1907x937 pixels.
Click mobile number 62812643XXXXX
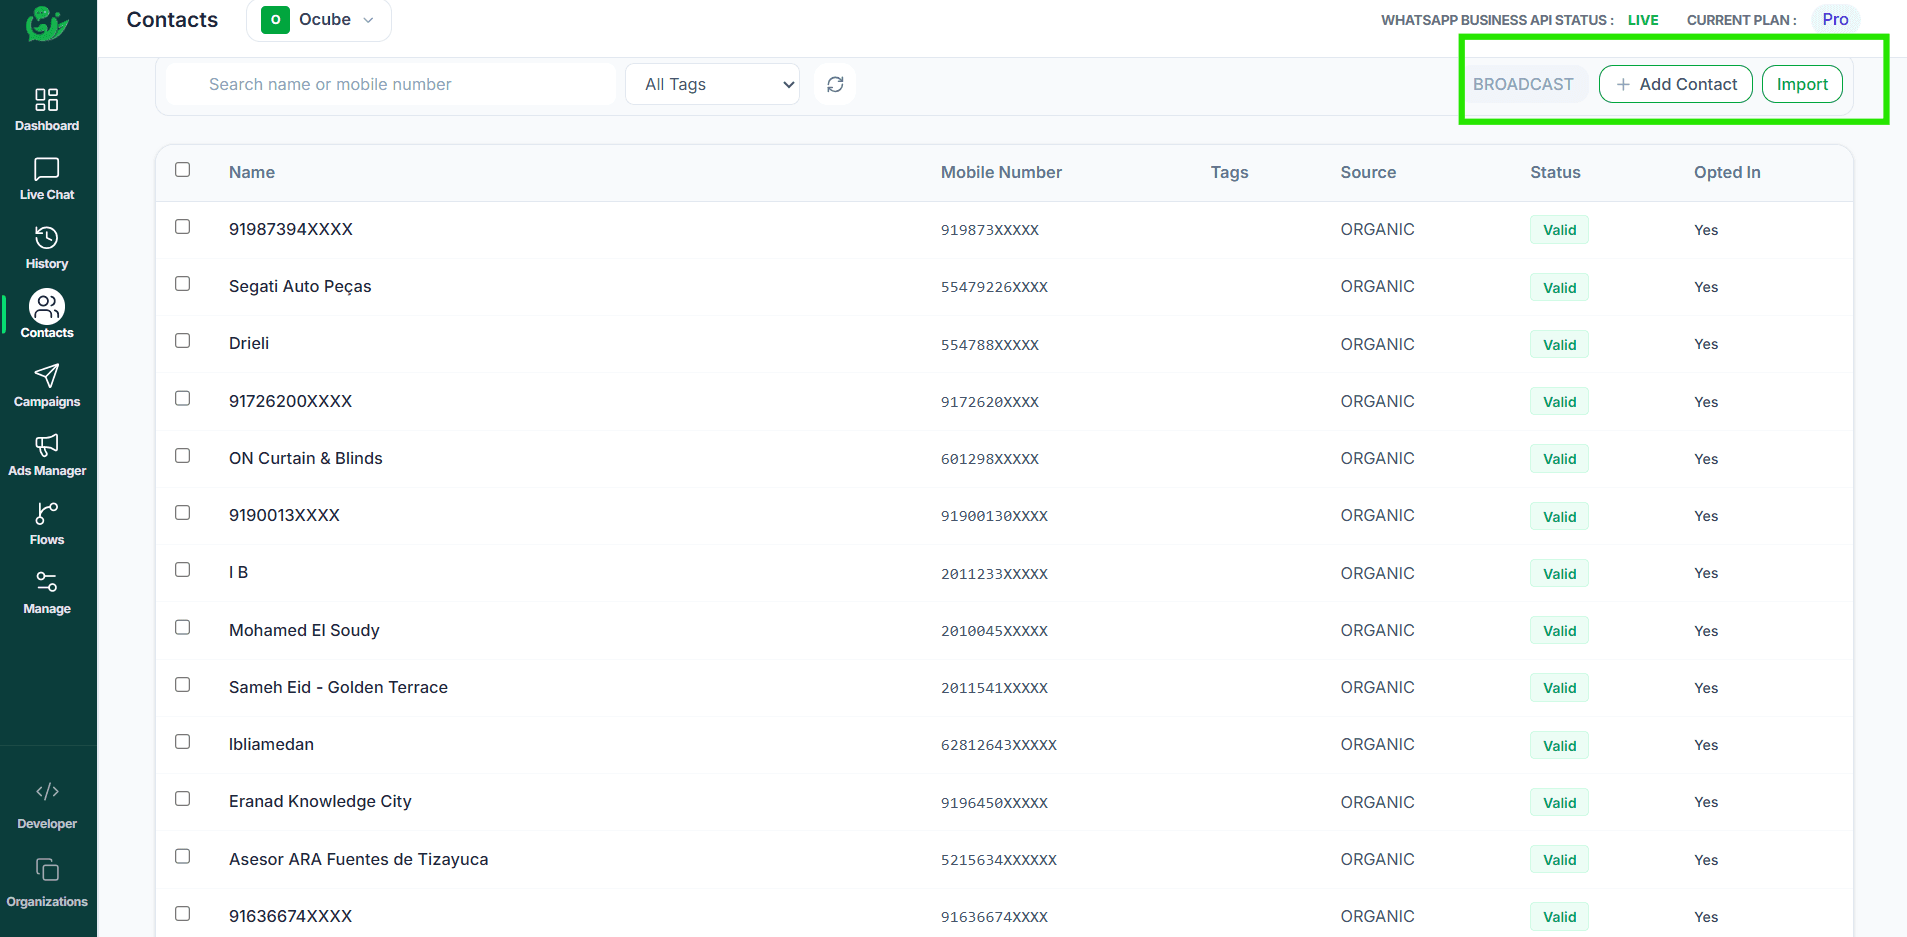pyautogui.click(x=999, y=746)
